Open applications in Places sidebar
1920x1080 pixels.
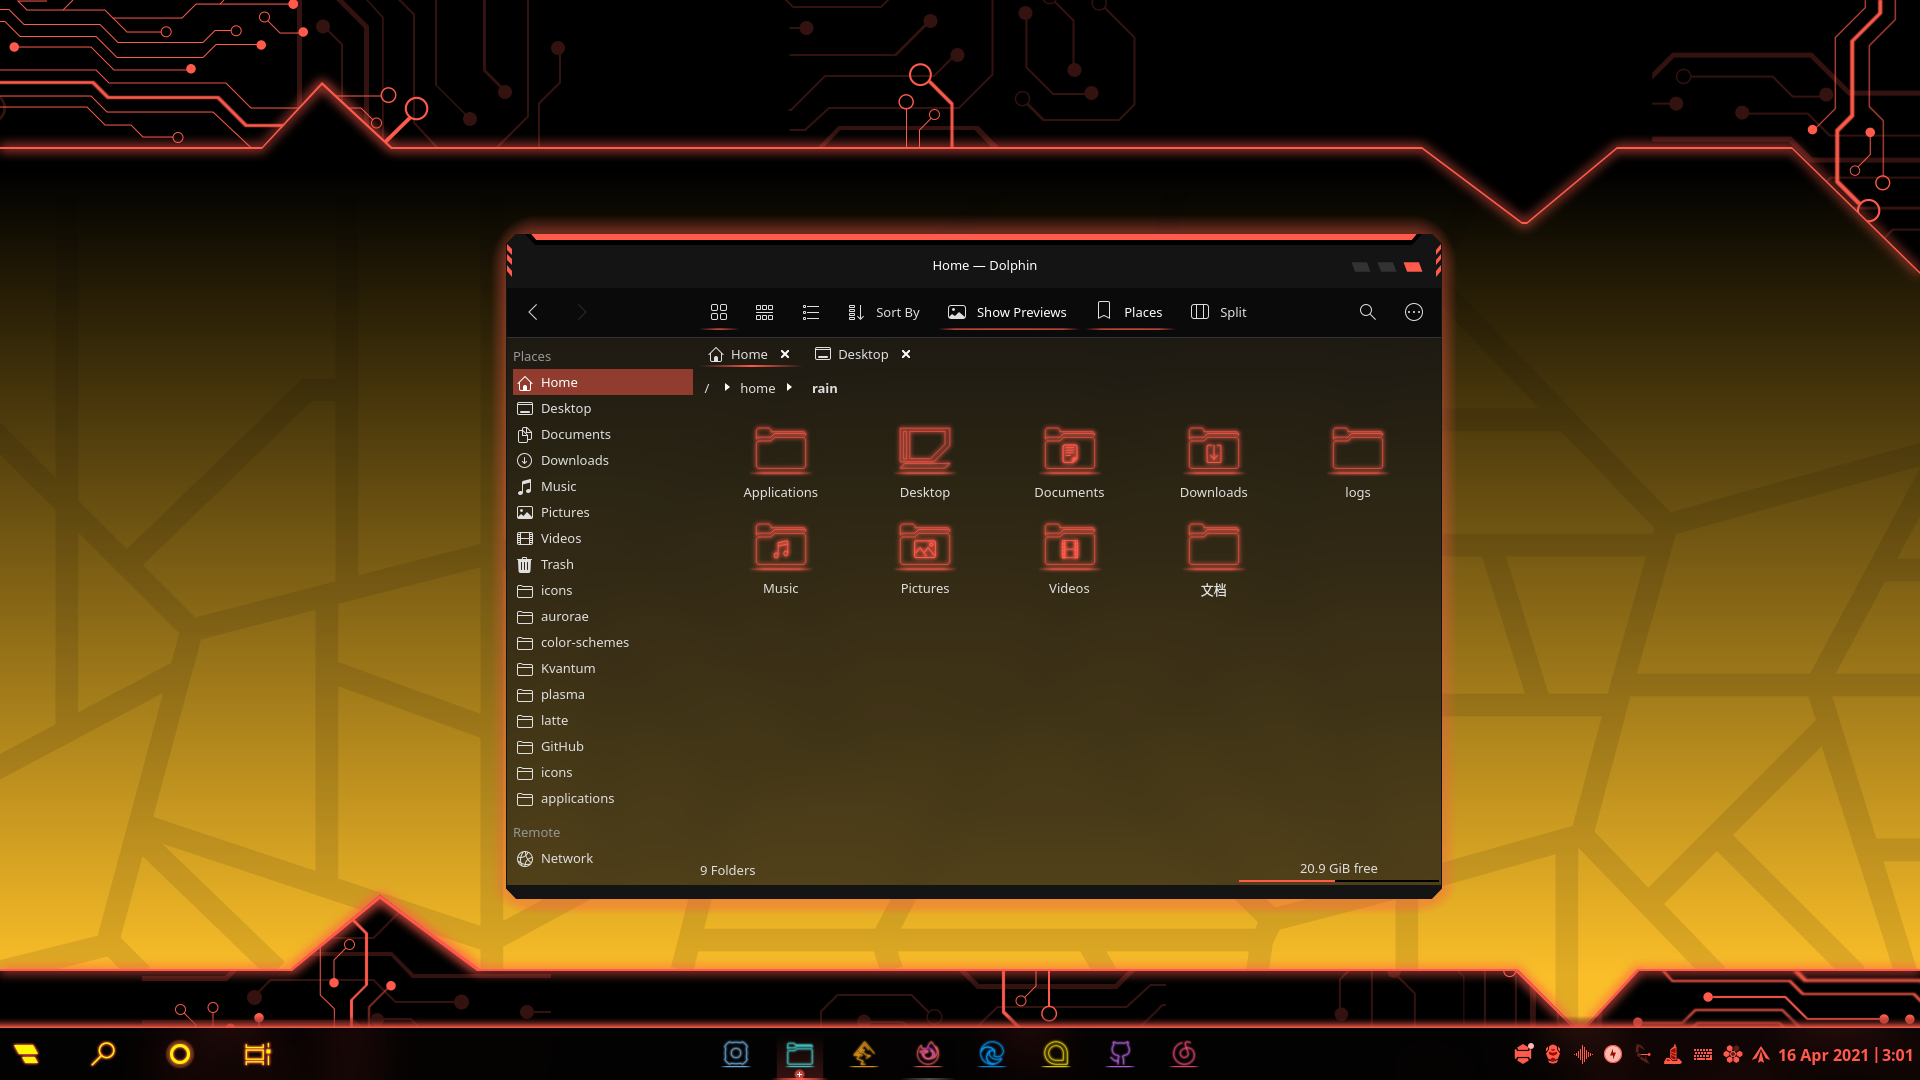603,798
